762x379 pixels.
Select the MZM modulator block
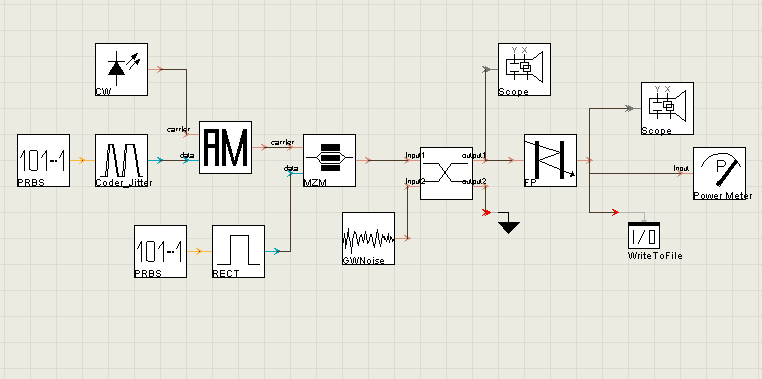(x=329, y=160)
